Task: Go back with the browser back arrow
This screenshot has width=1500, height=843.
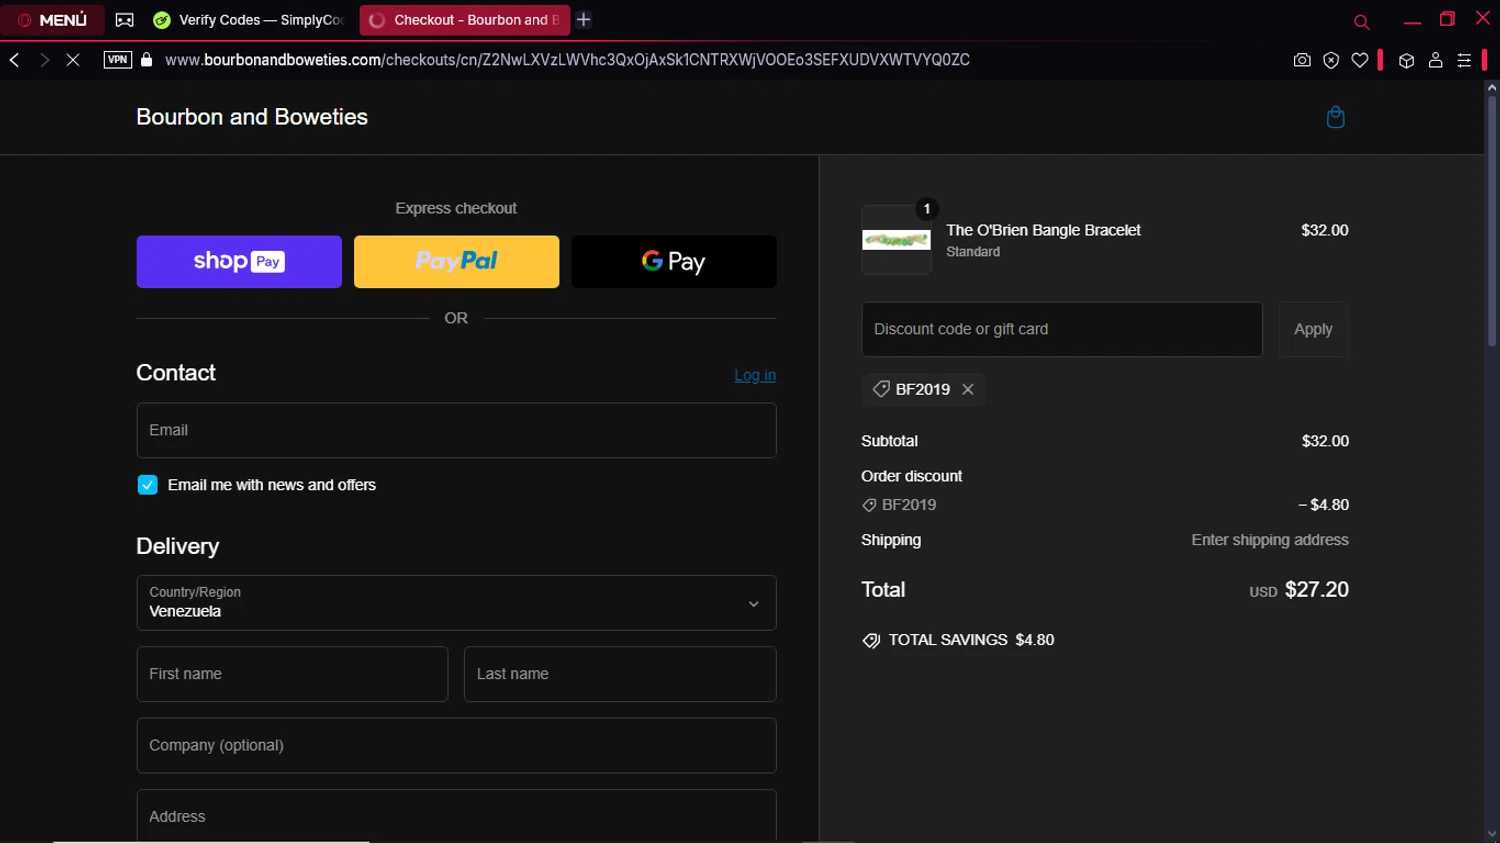Action: tap(15, 60)
